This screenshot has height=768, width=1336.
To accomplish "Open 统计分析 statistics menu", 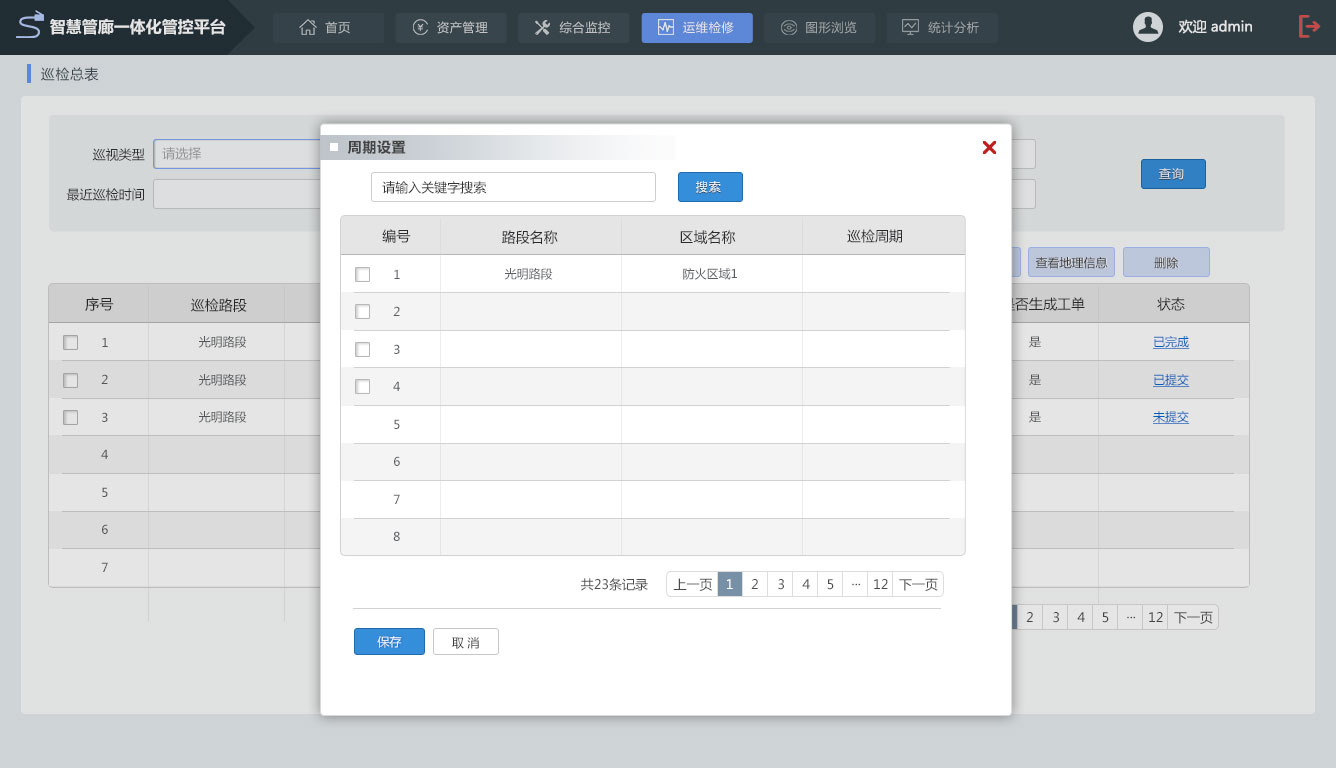I will (941, 28).
